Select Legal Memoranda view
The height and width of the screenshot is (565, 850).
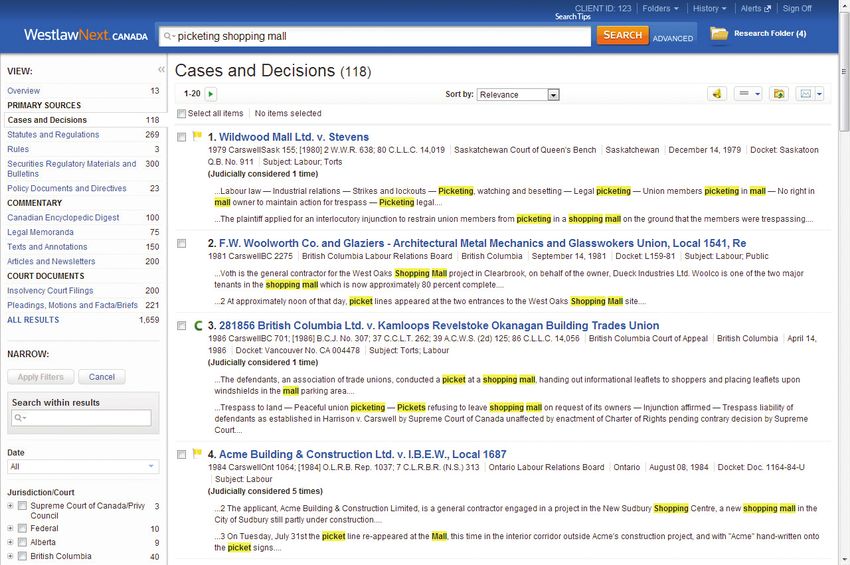(40, 232)
